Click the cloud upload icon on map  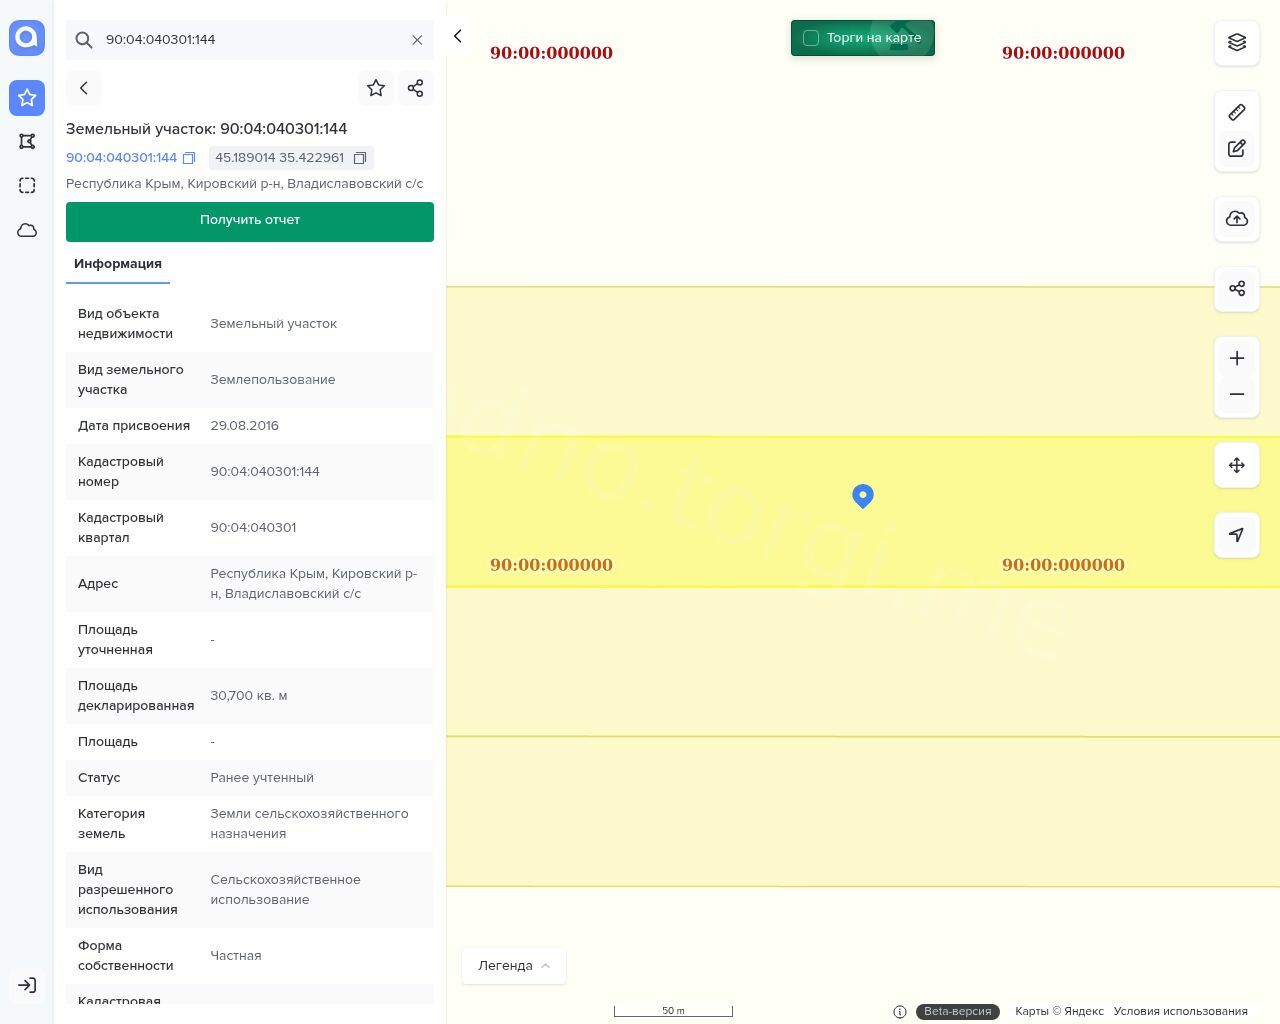tap(1237, 219)
